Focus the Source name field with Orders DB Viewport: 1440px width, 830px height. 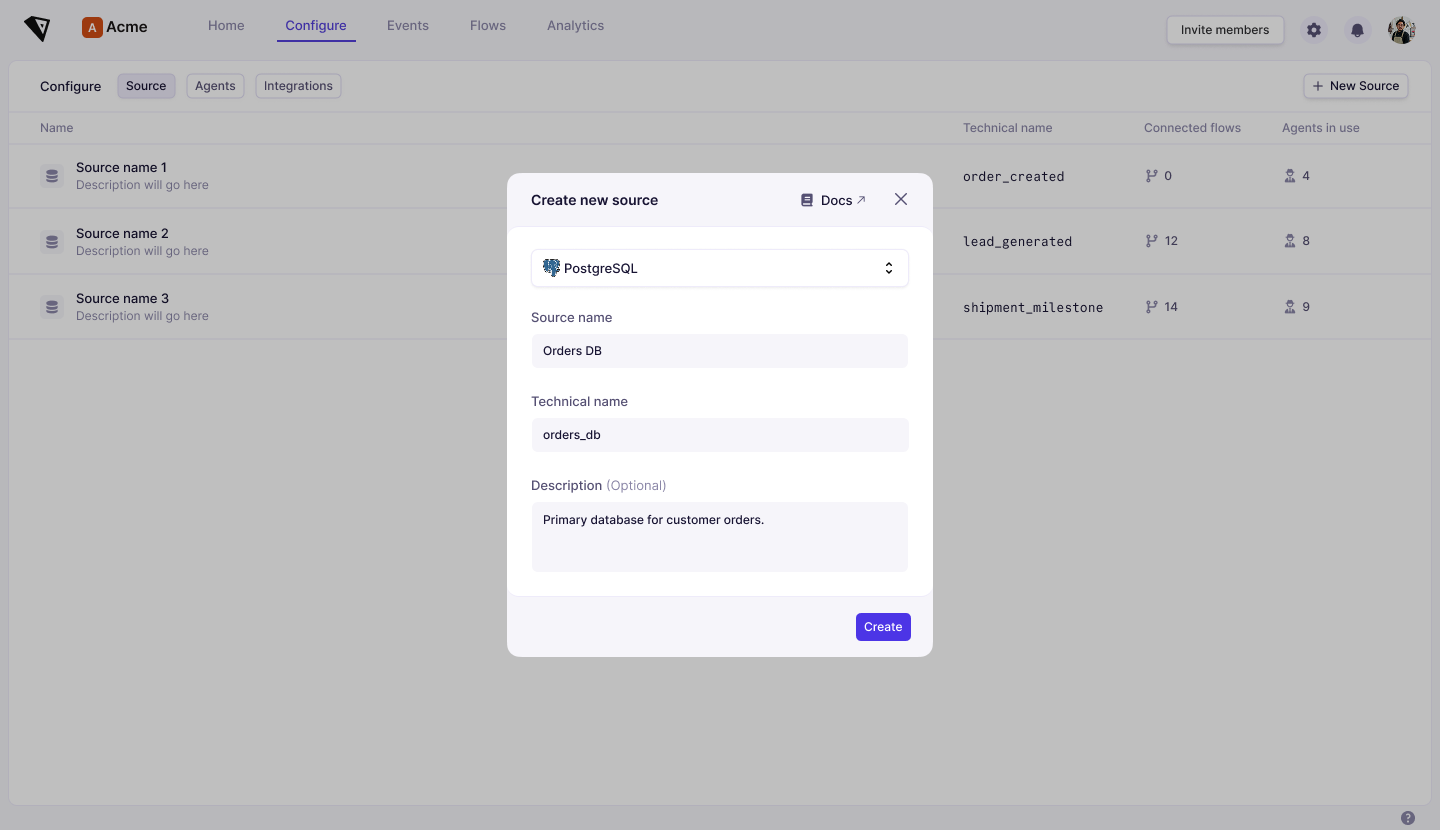click(720, 351)
